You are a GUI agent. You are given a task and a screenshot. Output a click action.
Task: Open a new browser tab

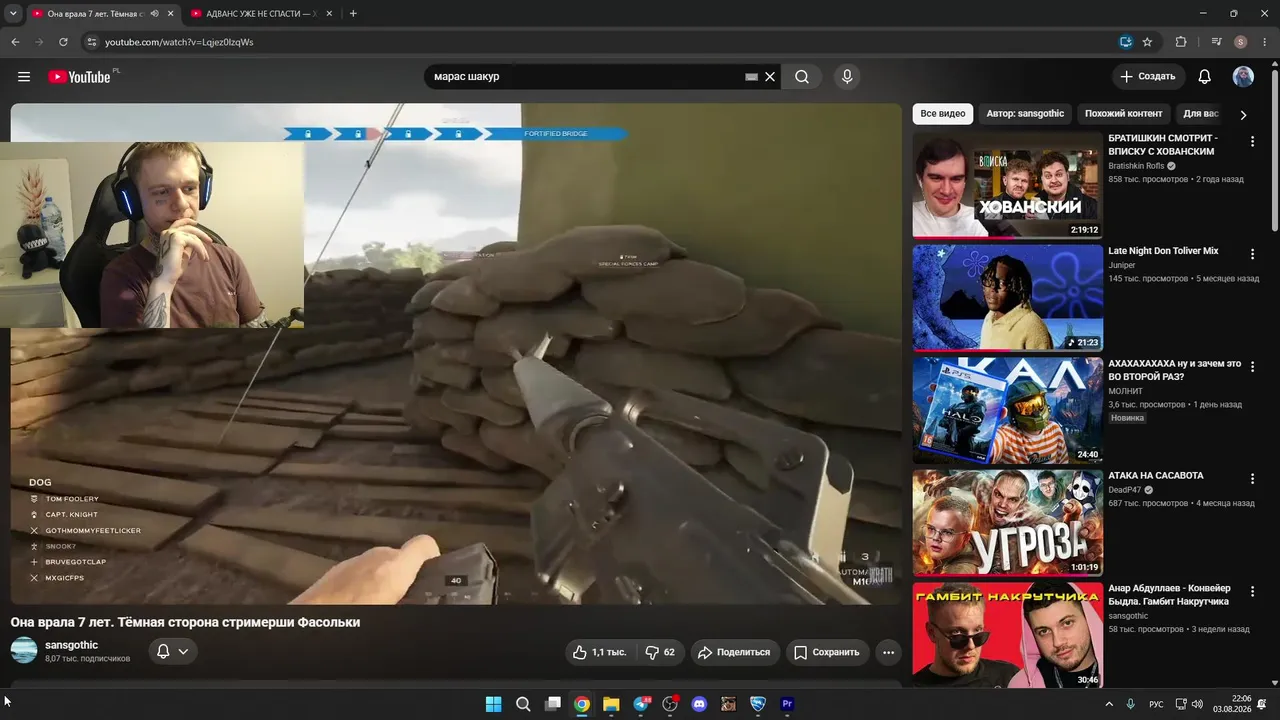click(x=353, y=14)
